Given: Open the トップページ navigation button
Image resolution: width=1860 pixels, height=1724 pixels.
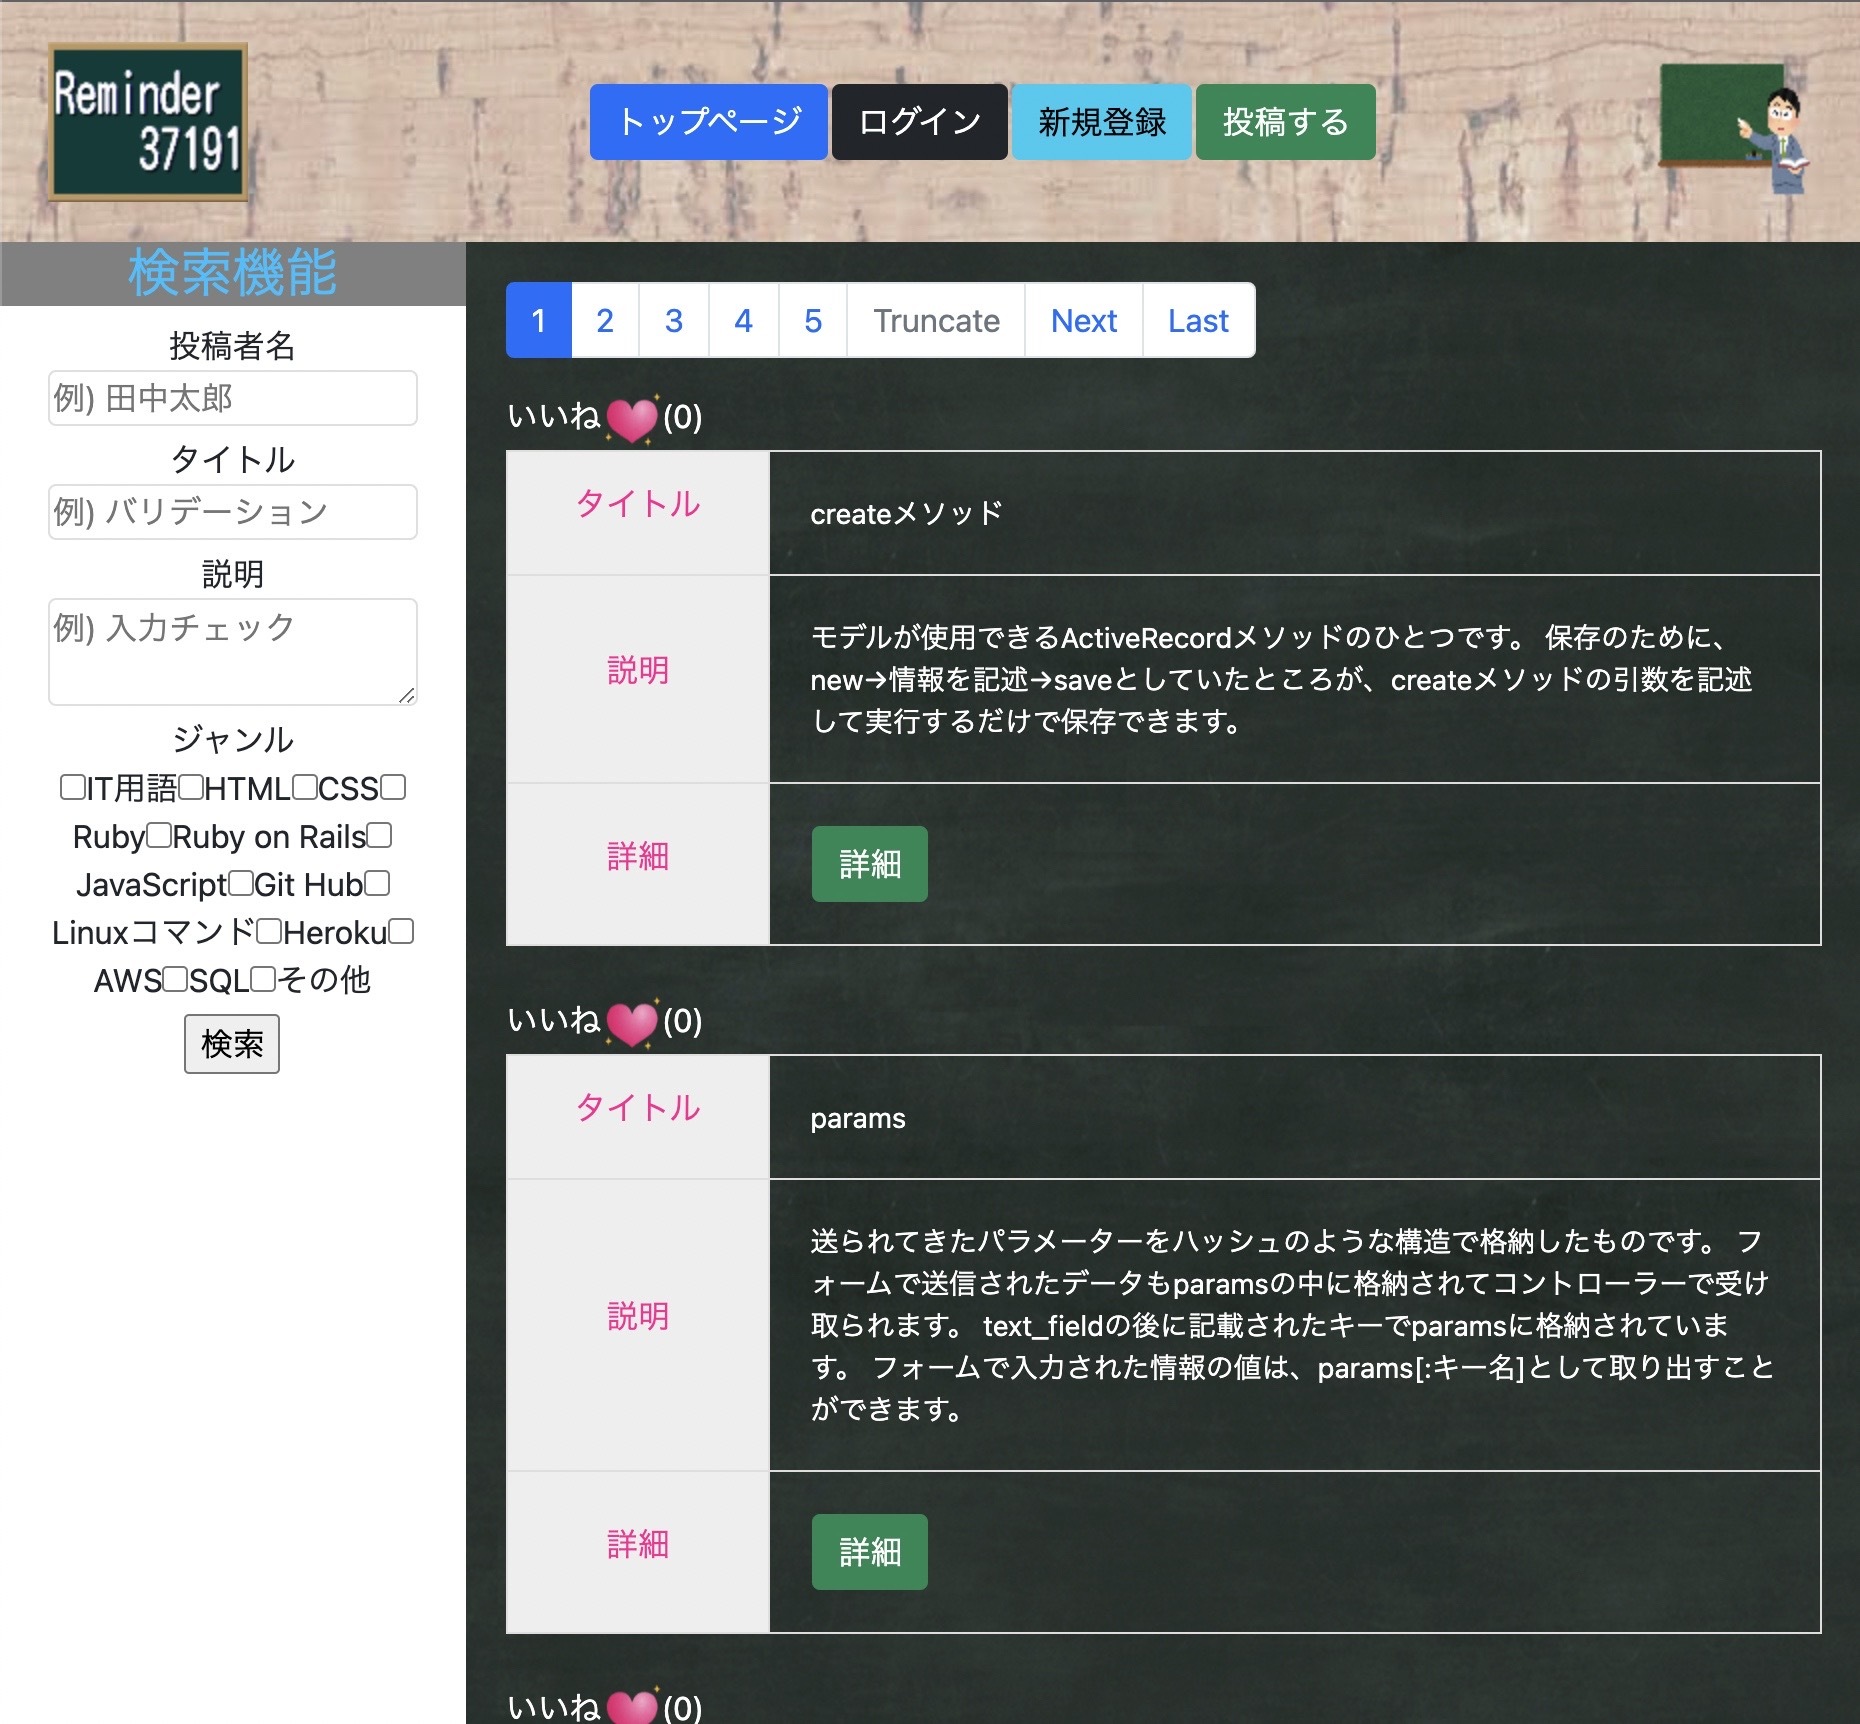Looking at the screenshot, I should [709, 122].
